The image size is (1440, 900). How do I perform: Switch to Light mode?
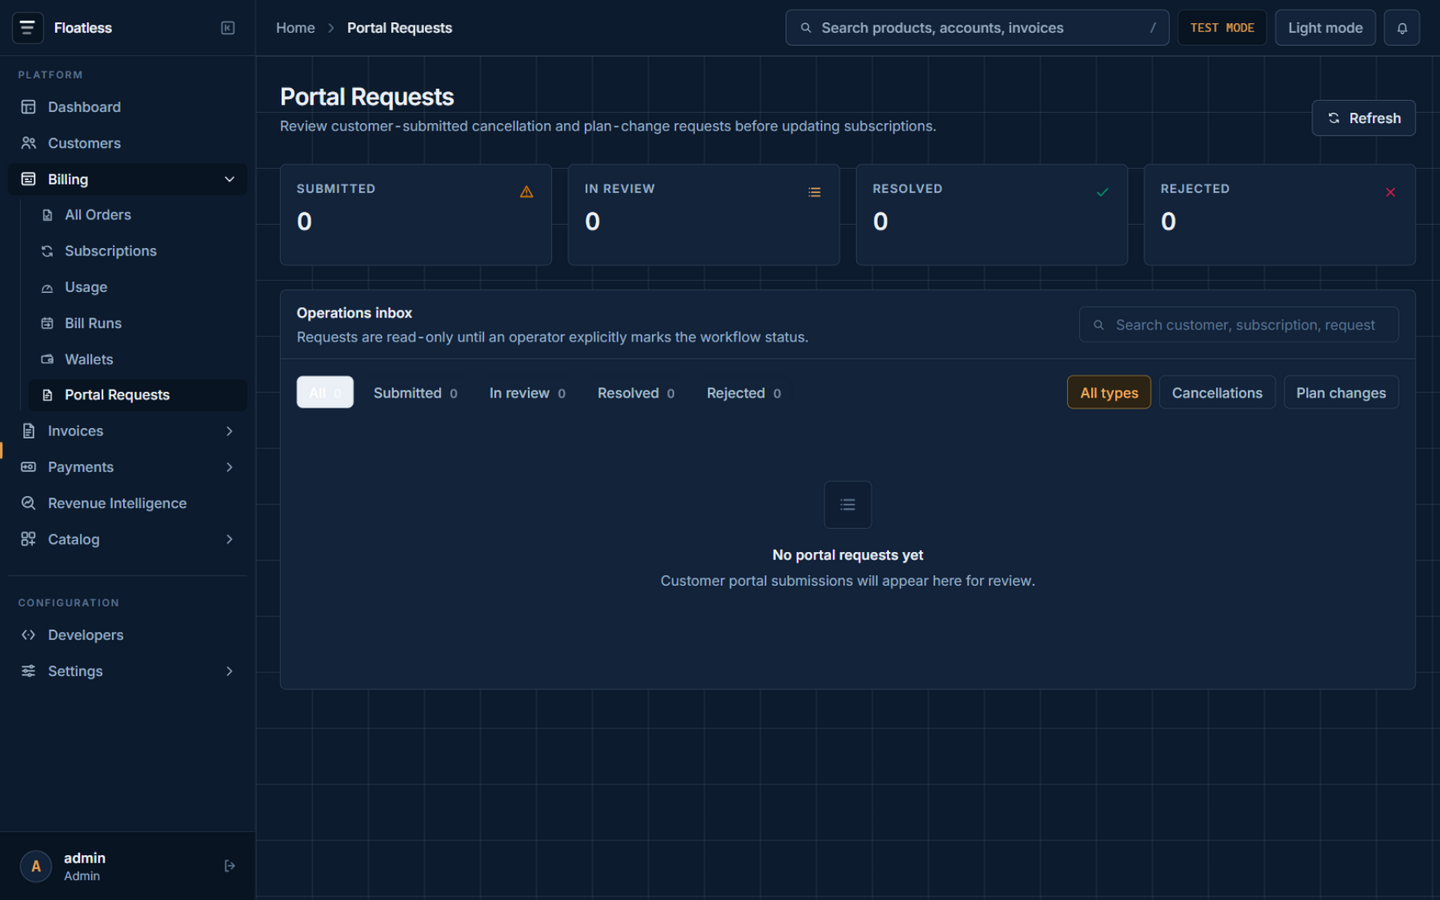point(1325,28)
